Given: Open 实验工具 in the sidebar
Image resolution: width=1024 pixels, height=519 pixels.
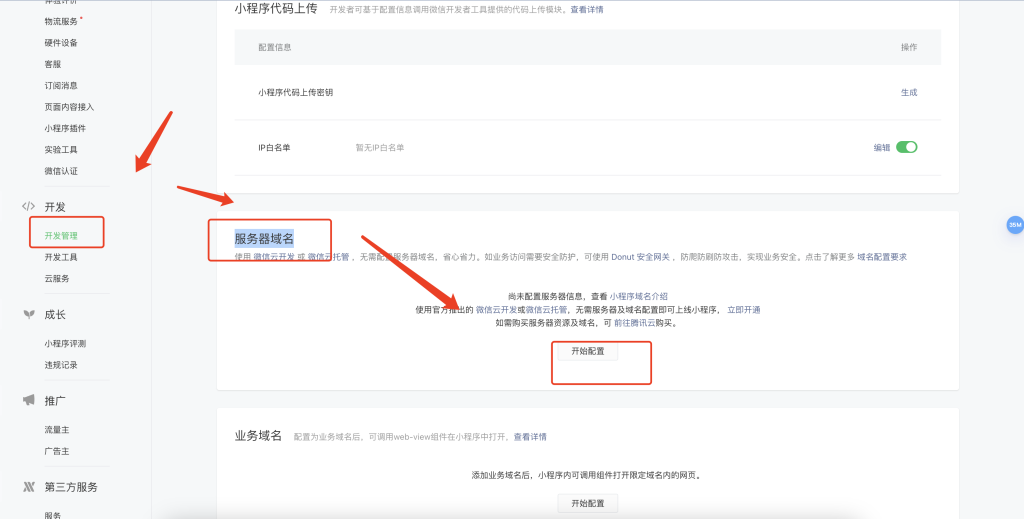Looking at the screenshot, I should [x=61, y=149].
